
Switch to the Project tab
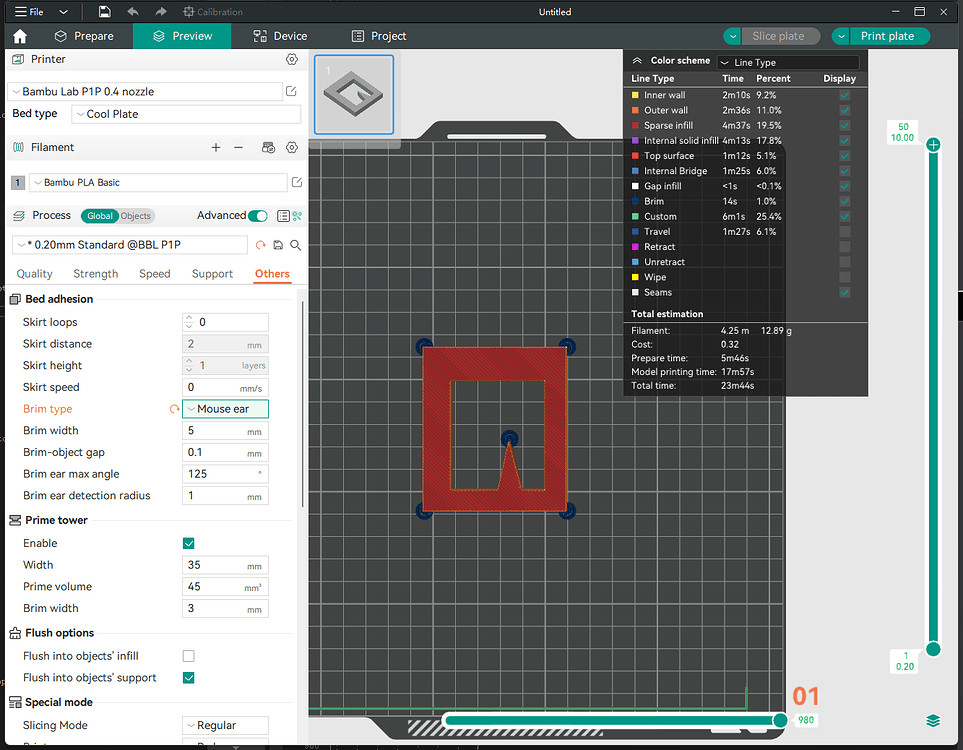[x=379, y=36]
